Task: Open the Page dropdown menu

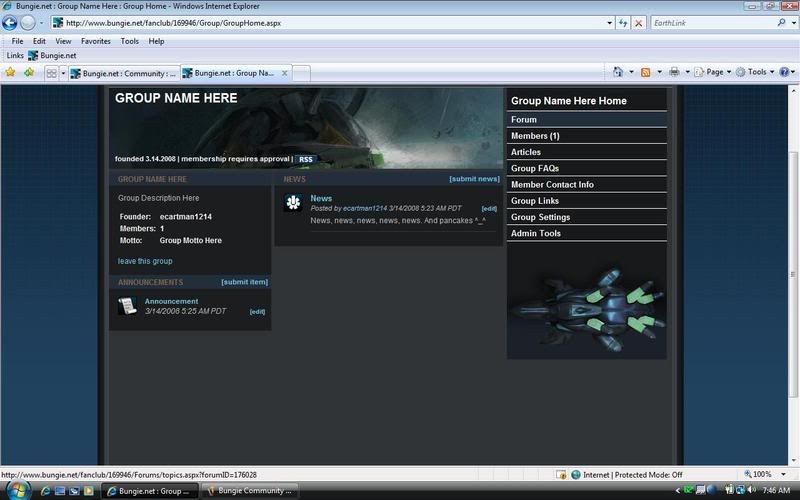Action: click(714, 72)
